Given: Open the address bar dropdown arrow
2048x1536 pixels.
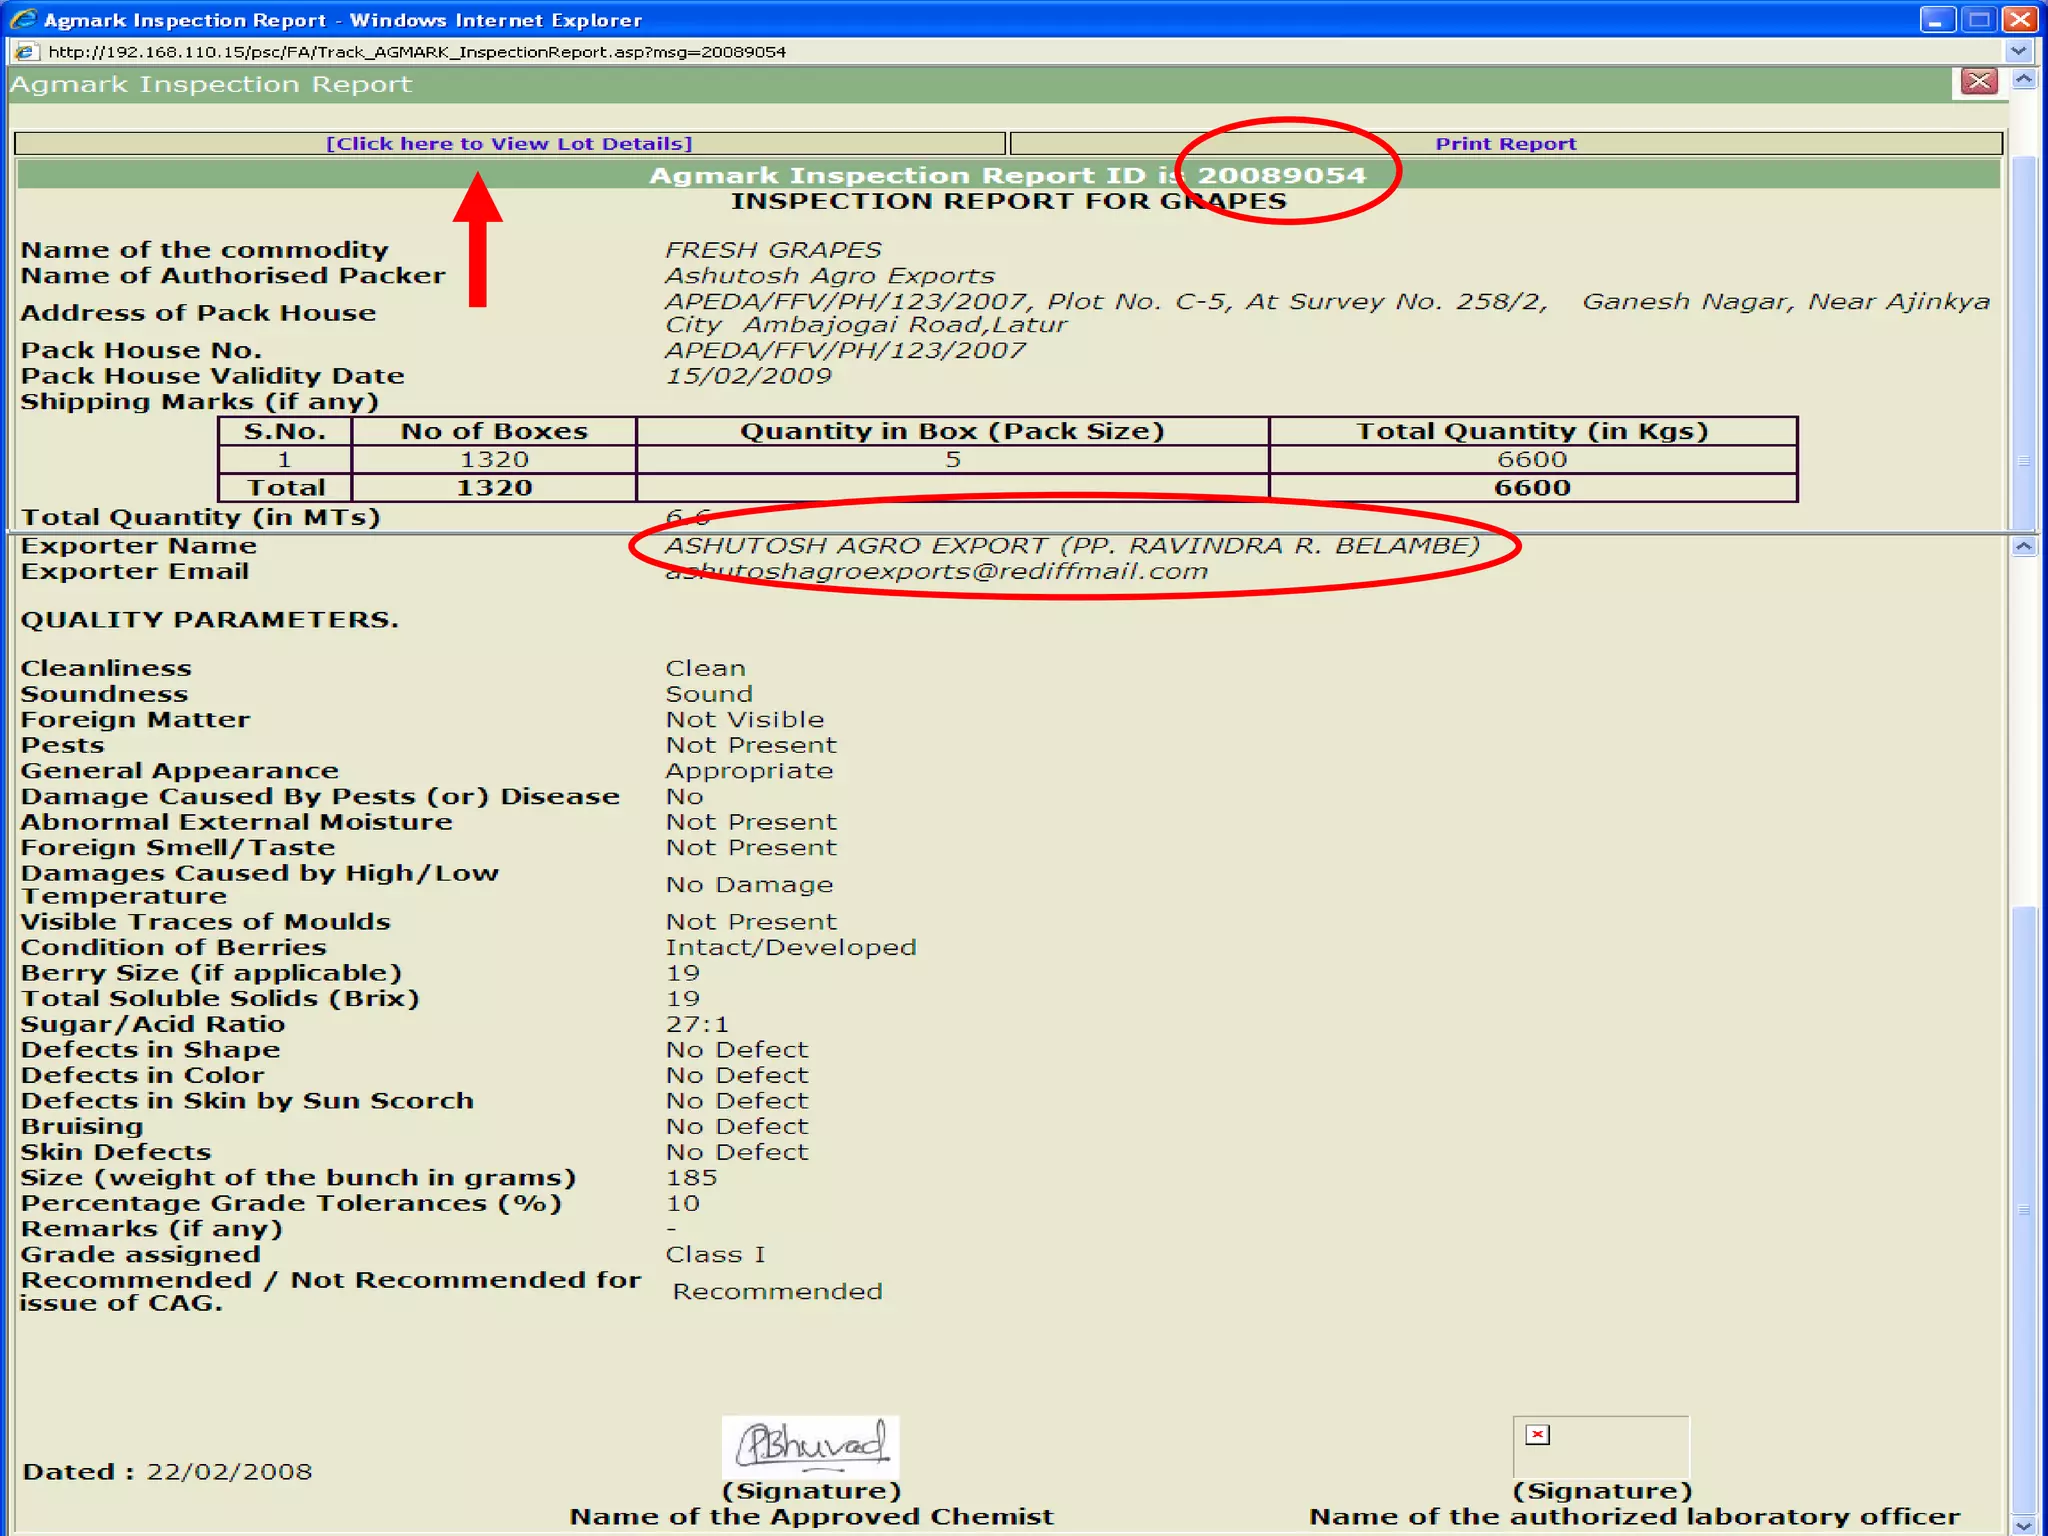Looking at the screenshot, I should pos(2018,51).
